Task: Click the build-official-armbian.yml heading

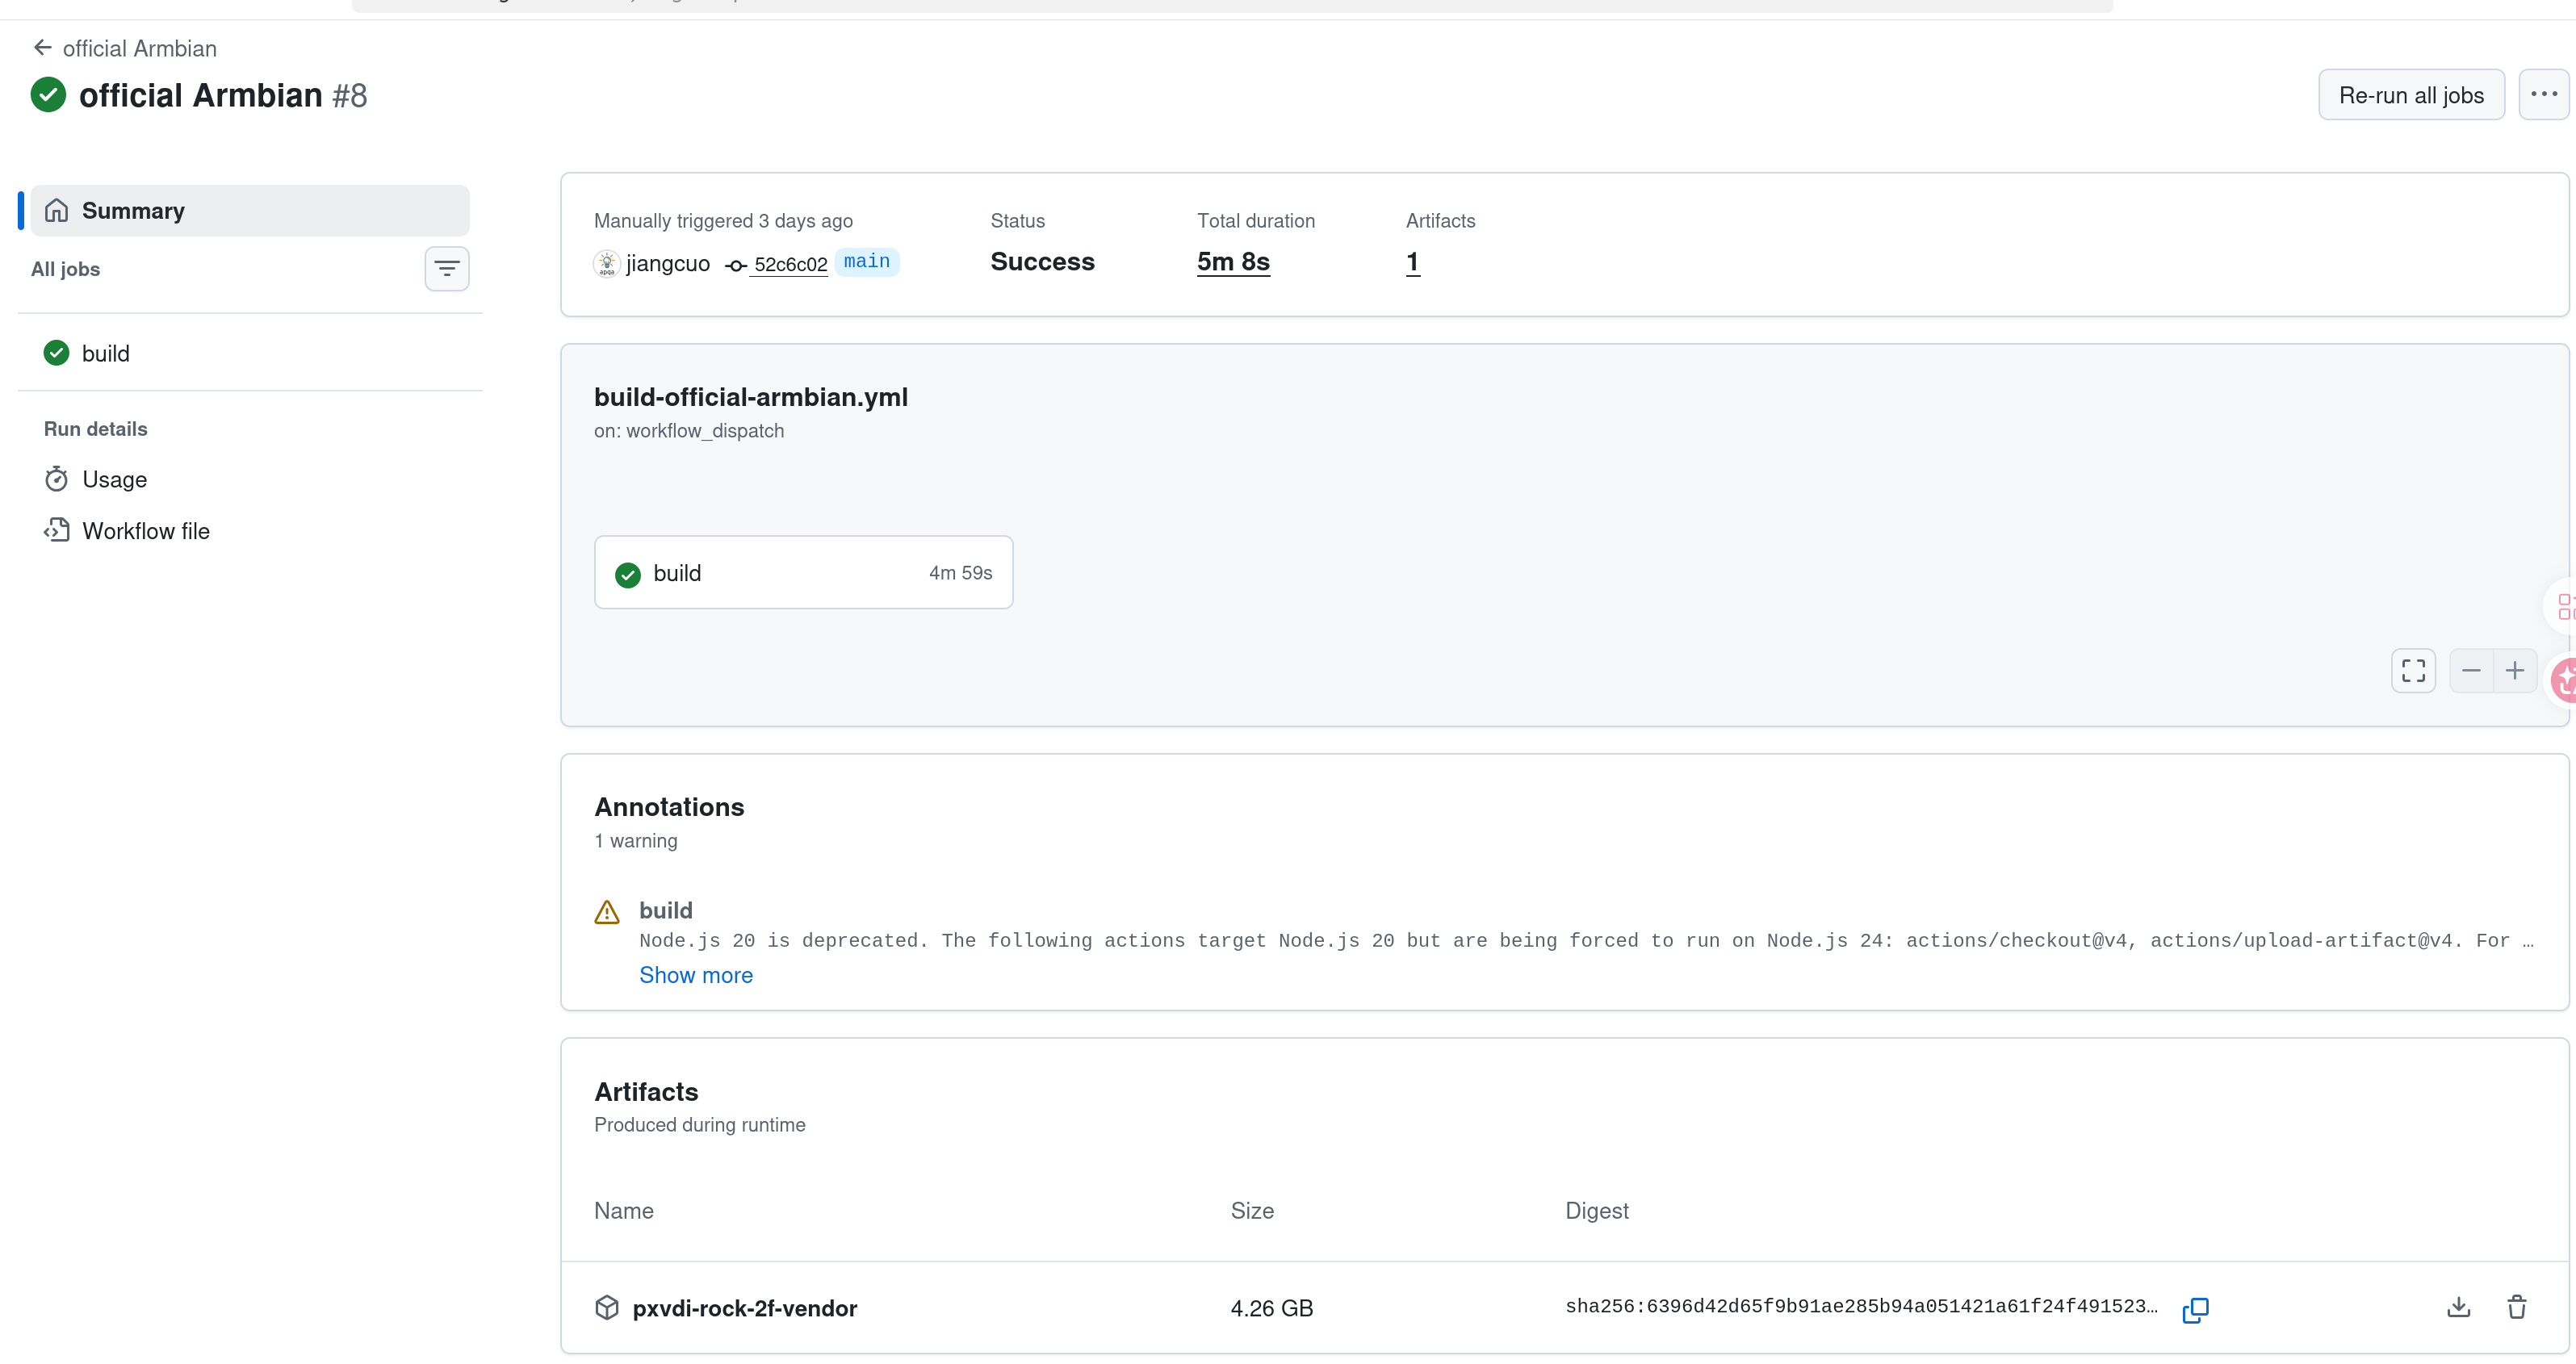Action: [x=750, y=397]
